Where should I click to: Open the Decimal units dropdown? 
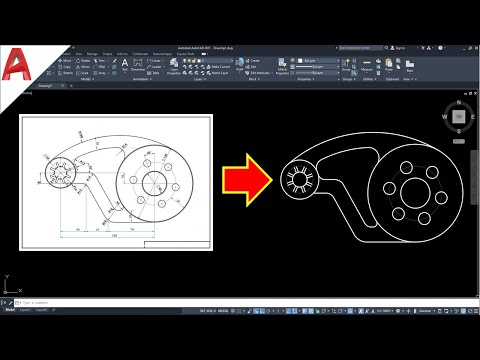[x=427, y=311]
